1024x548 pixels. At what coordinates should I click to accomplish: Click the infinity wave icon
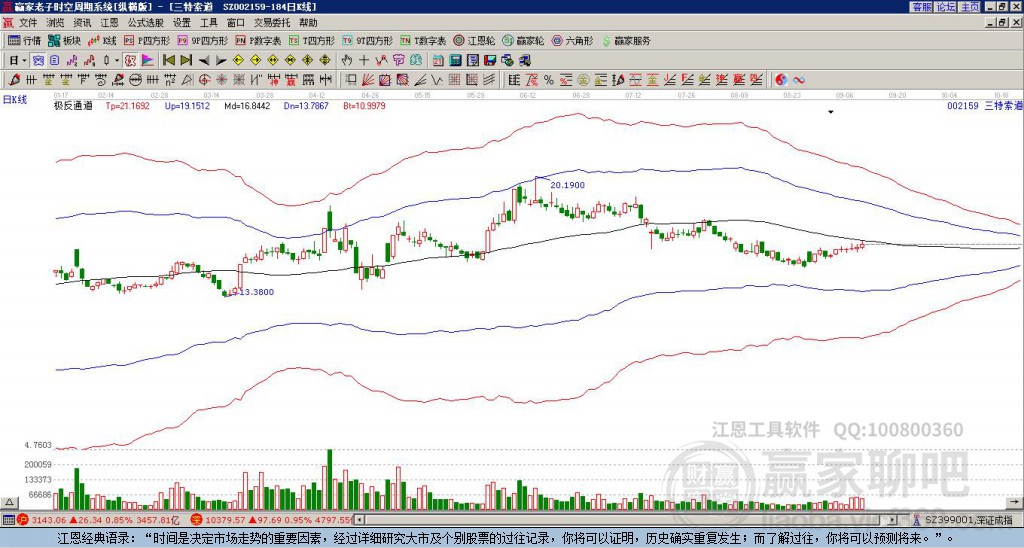pyautogui.click(x=799, y=80)
